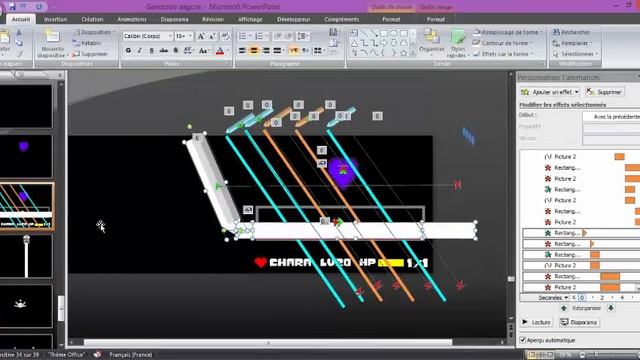Open the Animations ribbon tab

click(132, 19)
